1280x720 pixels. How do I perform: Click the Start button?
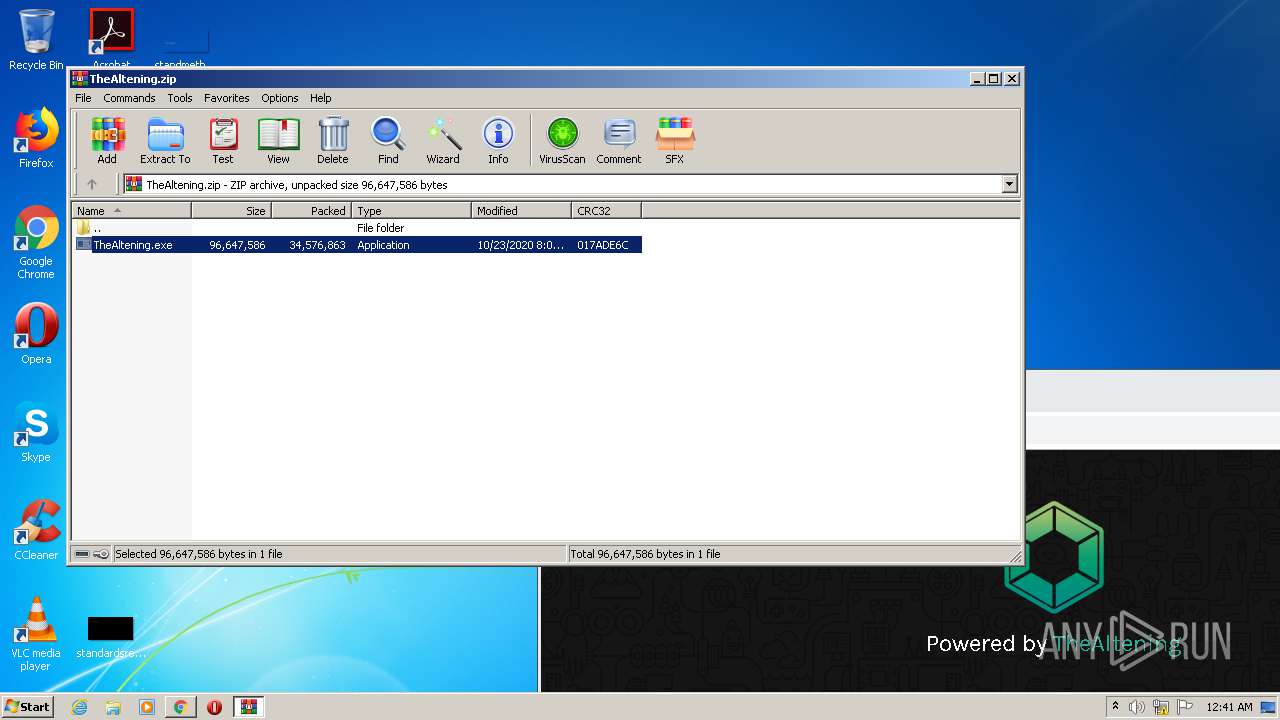[28, 707]
